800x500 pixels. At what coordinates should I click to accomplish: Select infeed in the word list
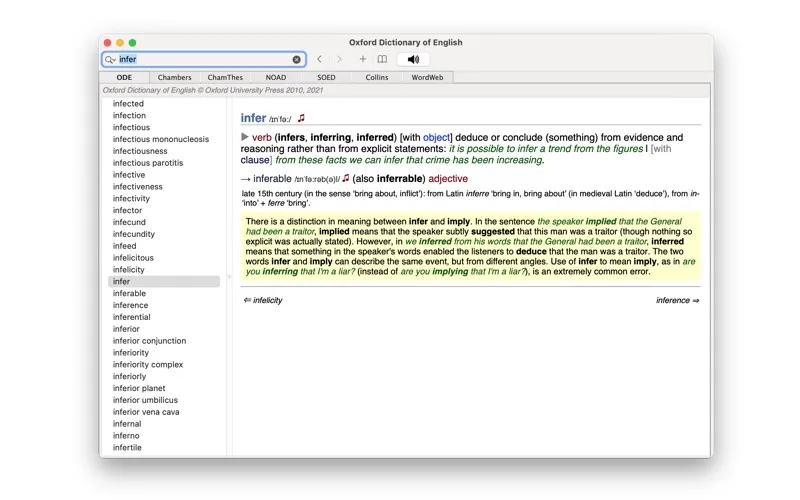pos(124,246)
